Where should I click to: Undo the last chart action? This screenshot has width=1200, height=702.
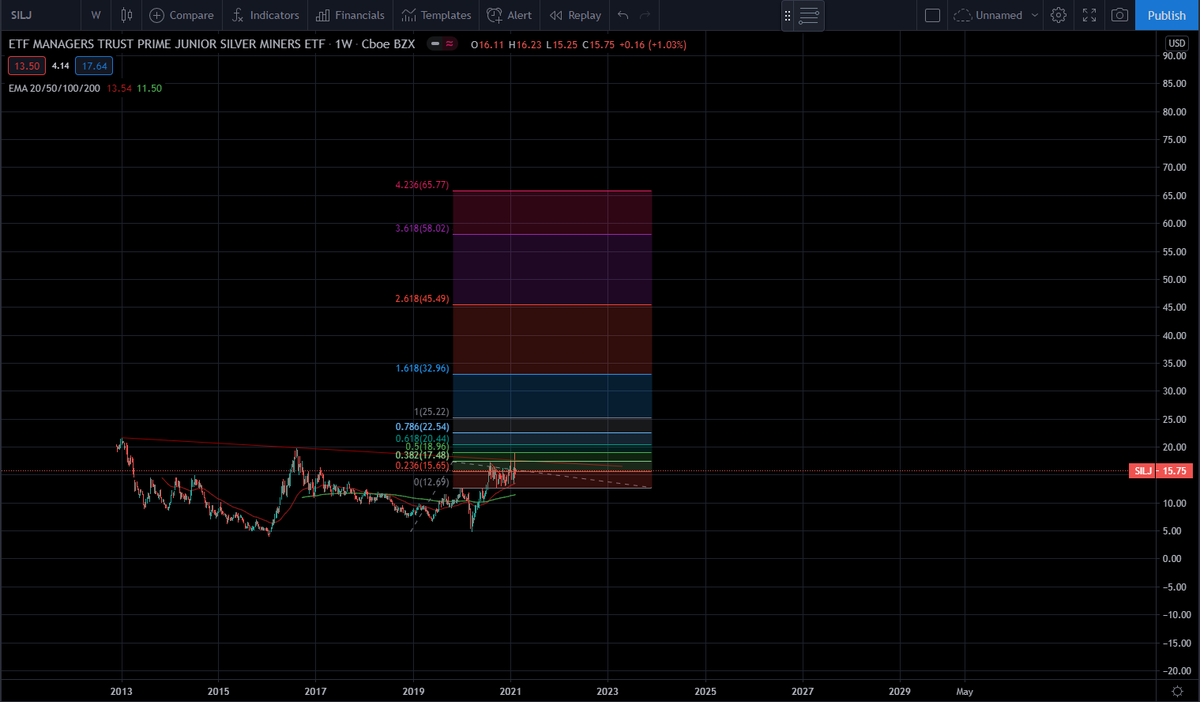click(623, 15)
